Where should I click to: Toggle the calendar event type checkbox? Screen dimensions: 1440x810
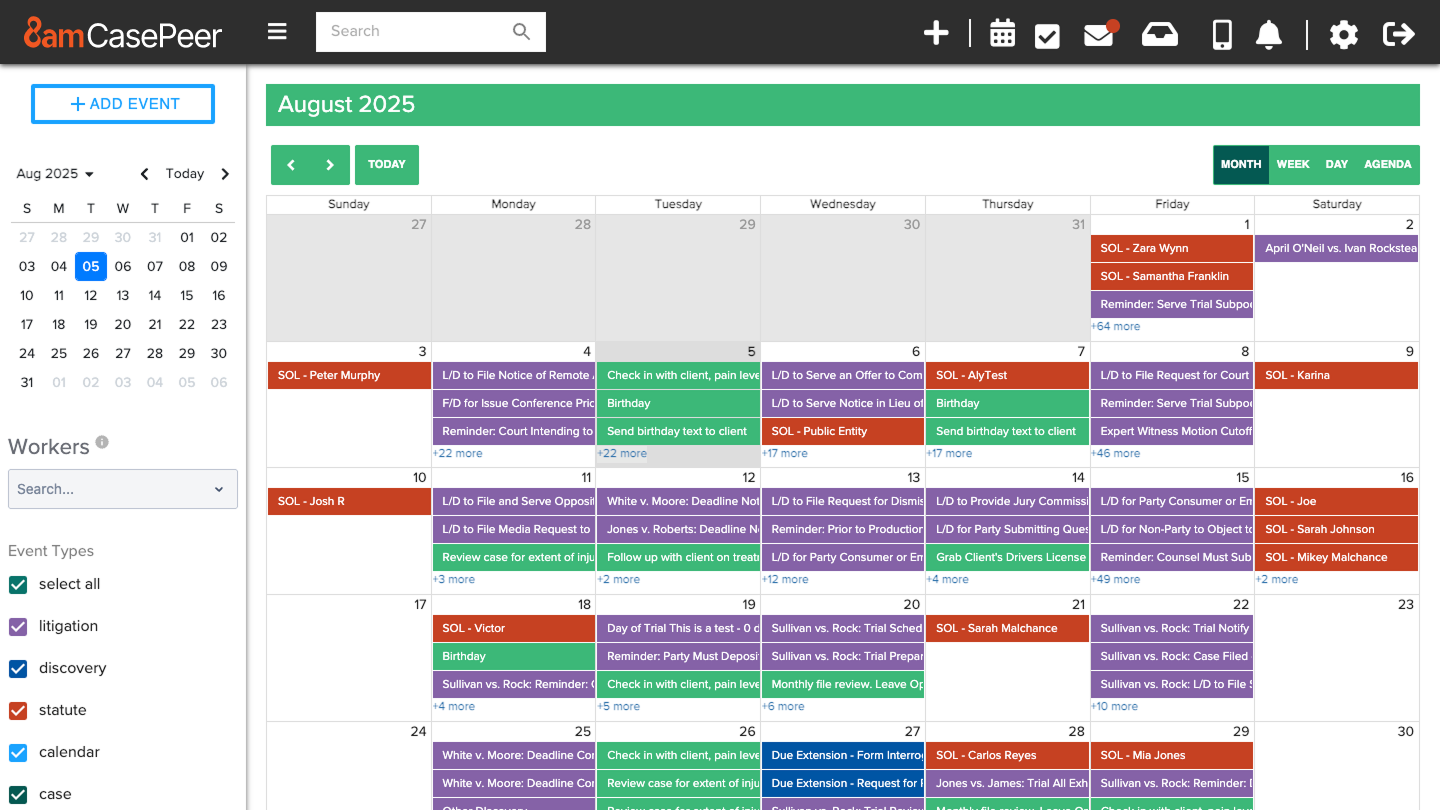(18, 752)
